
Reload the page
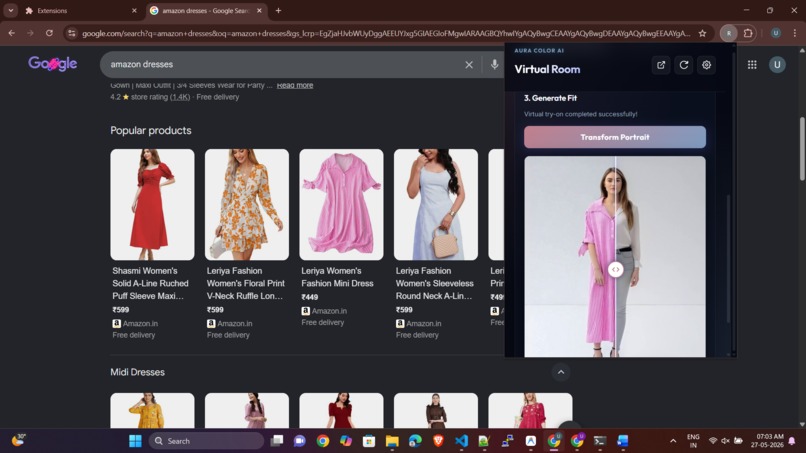(49, 33)
